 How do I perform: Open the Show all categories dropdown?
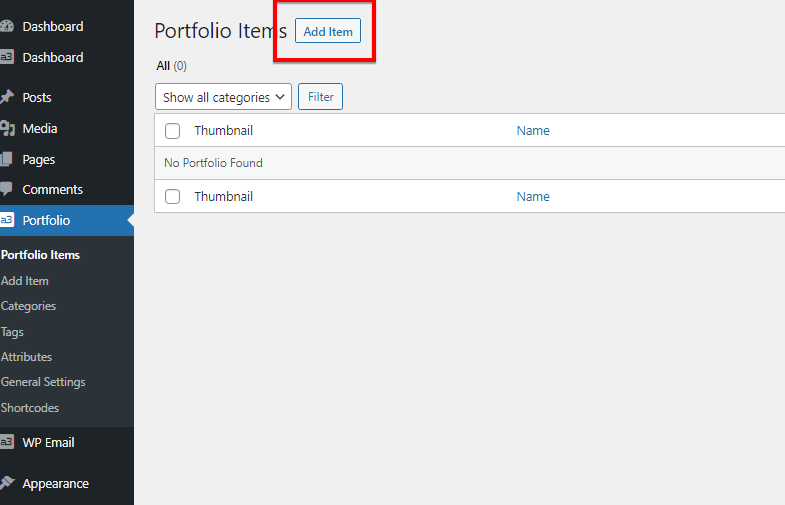(x=223, y=97)
